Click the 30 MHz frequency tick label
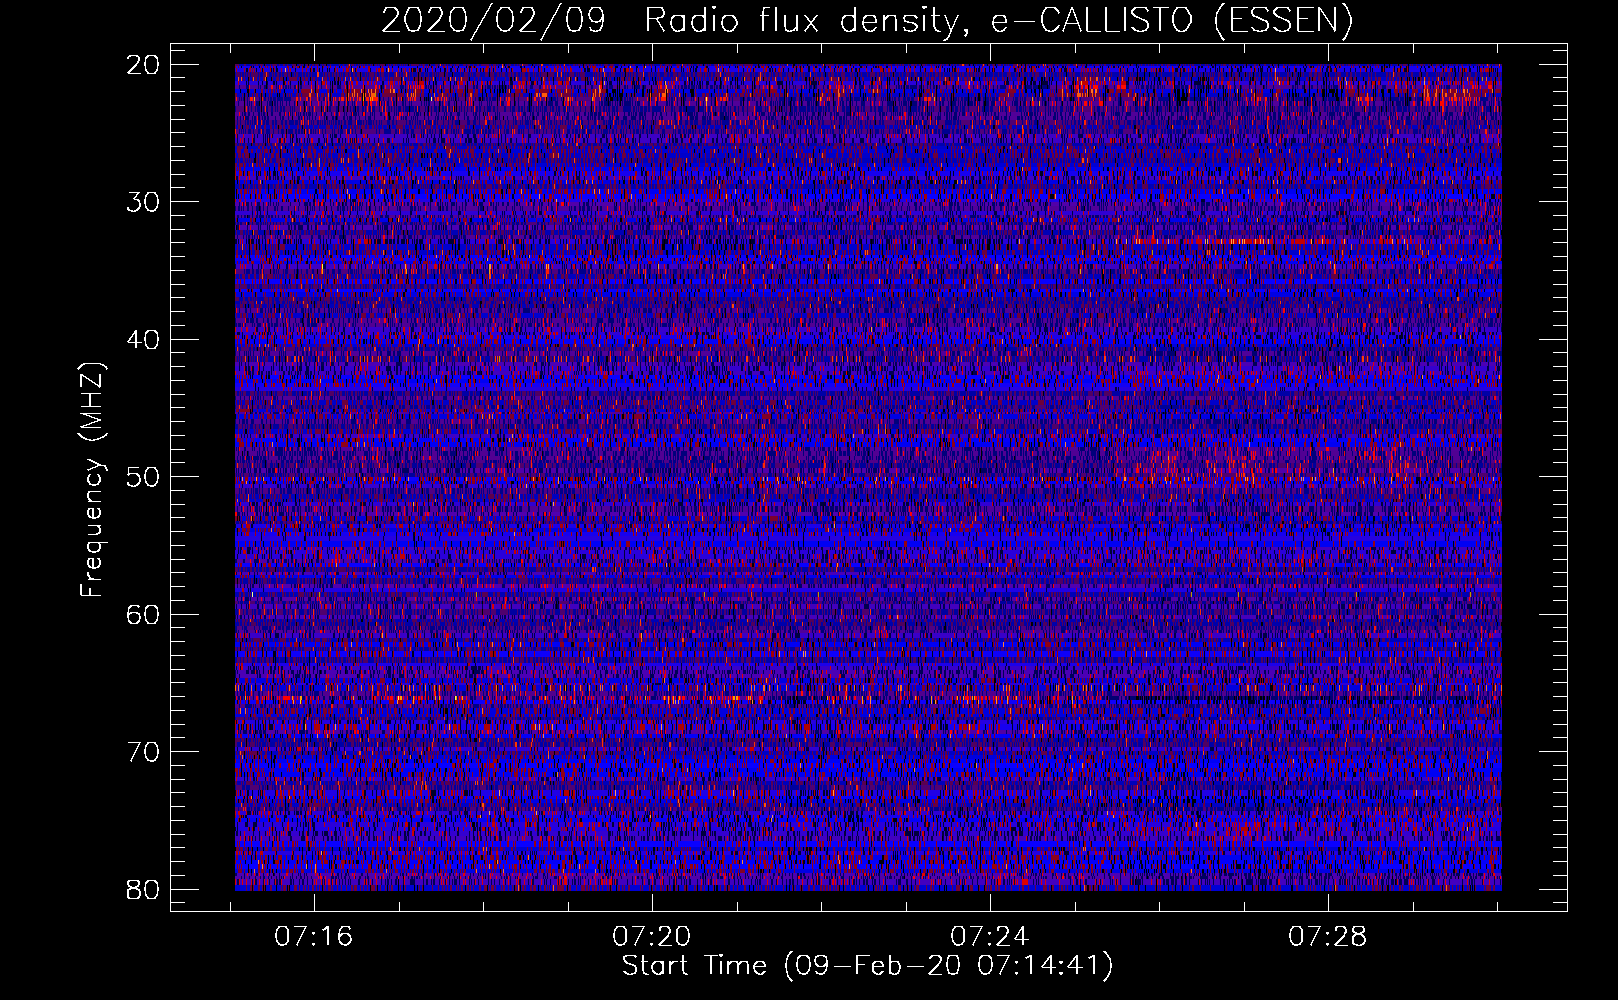The image size is (1618, 1000). pos(144,202)
